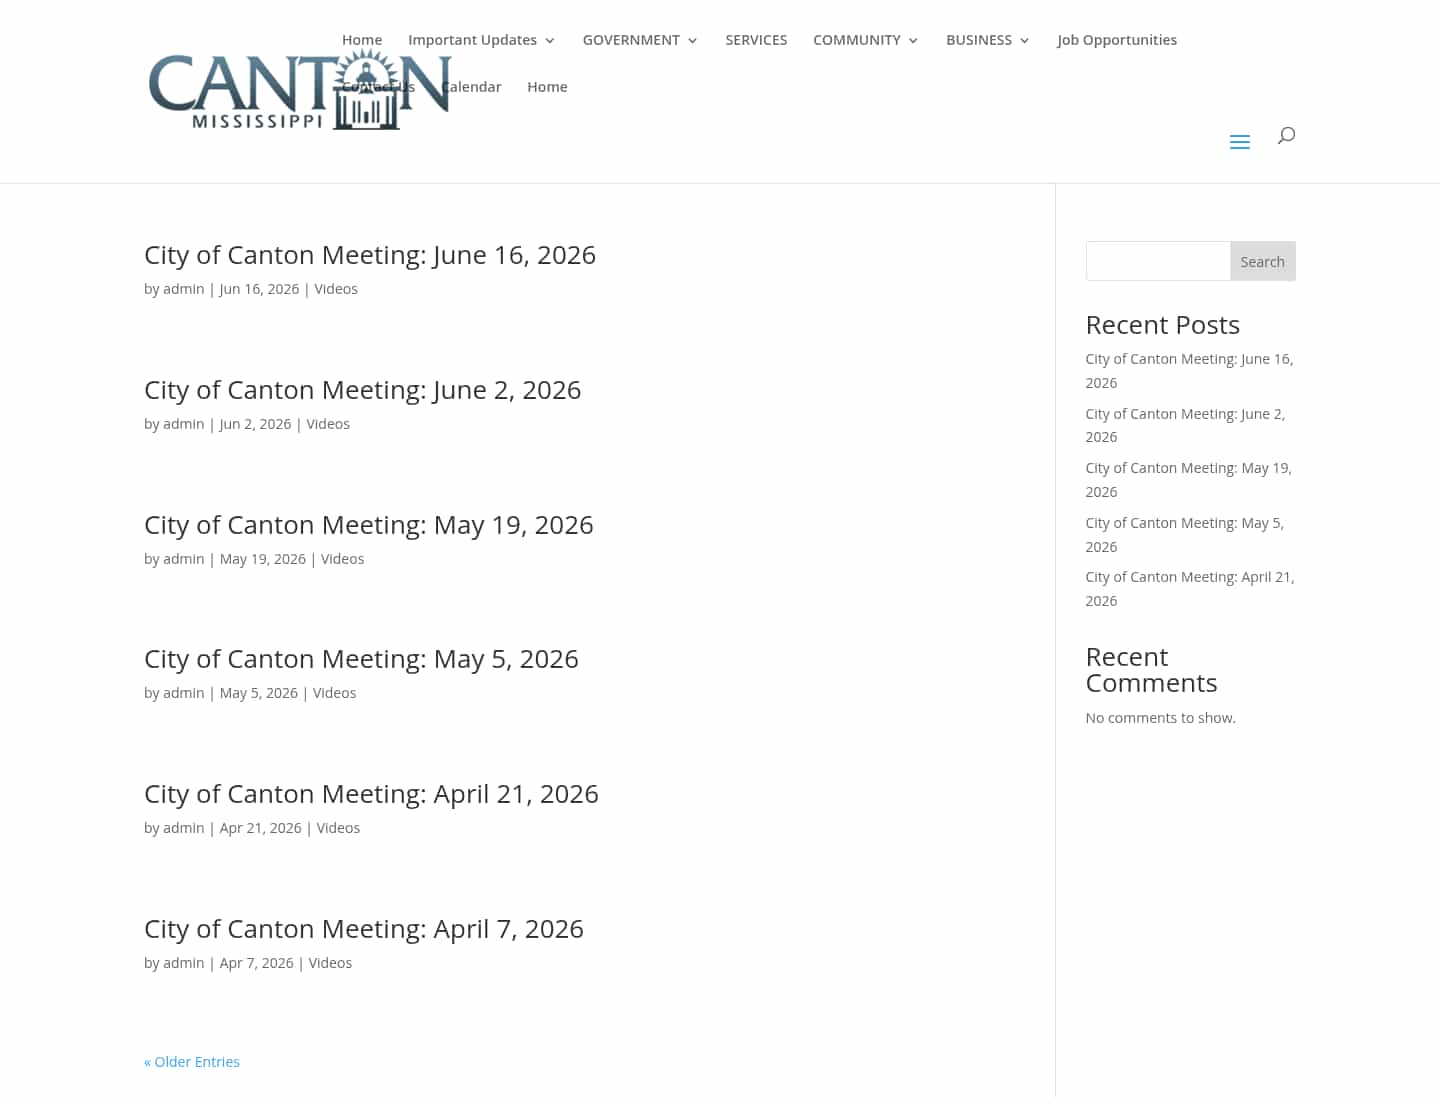Open post City of Canton Meeting: June 2, 2026
This screenshot has height=1097, width=1440.
[362, 390]
